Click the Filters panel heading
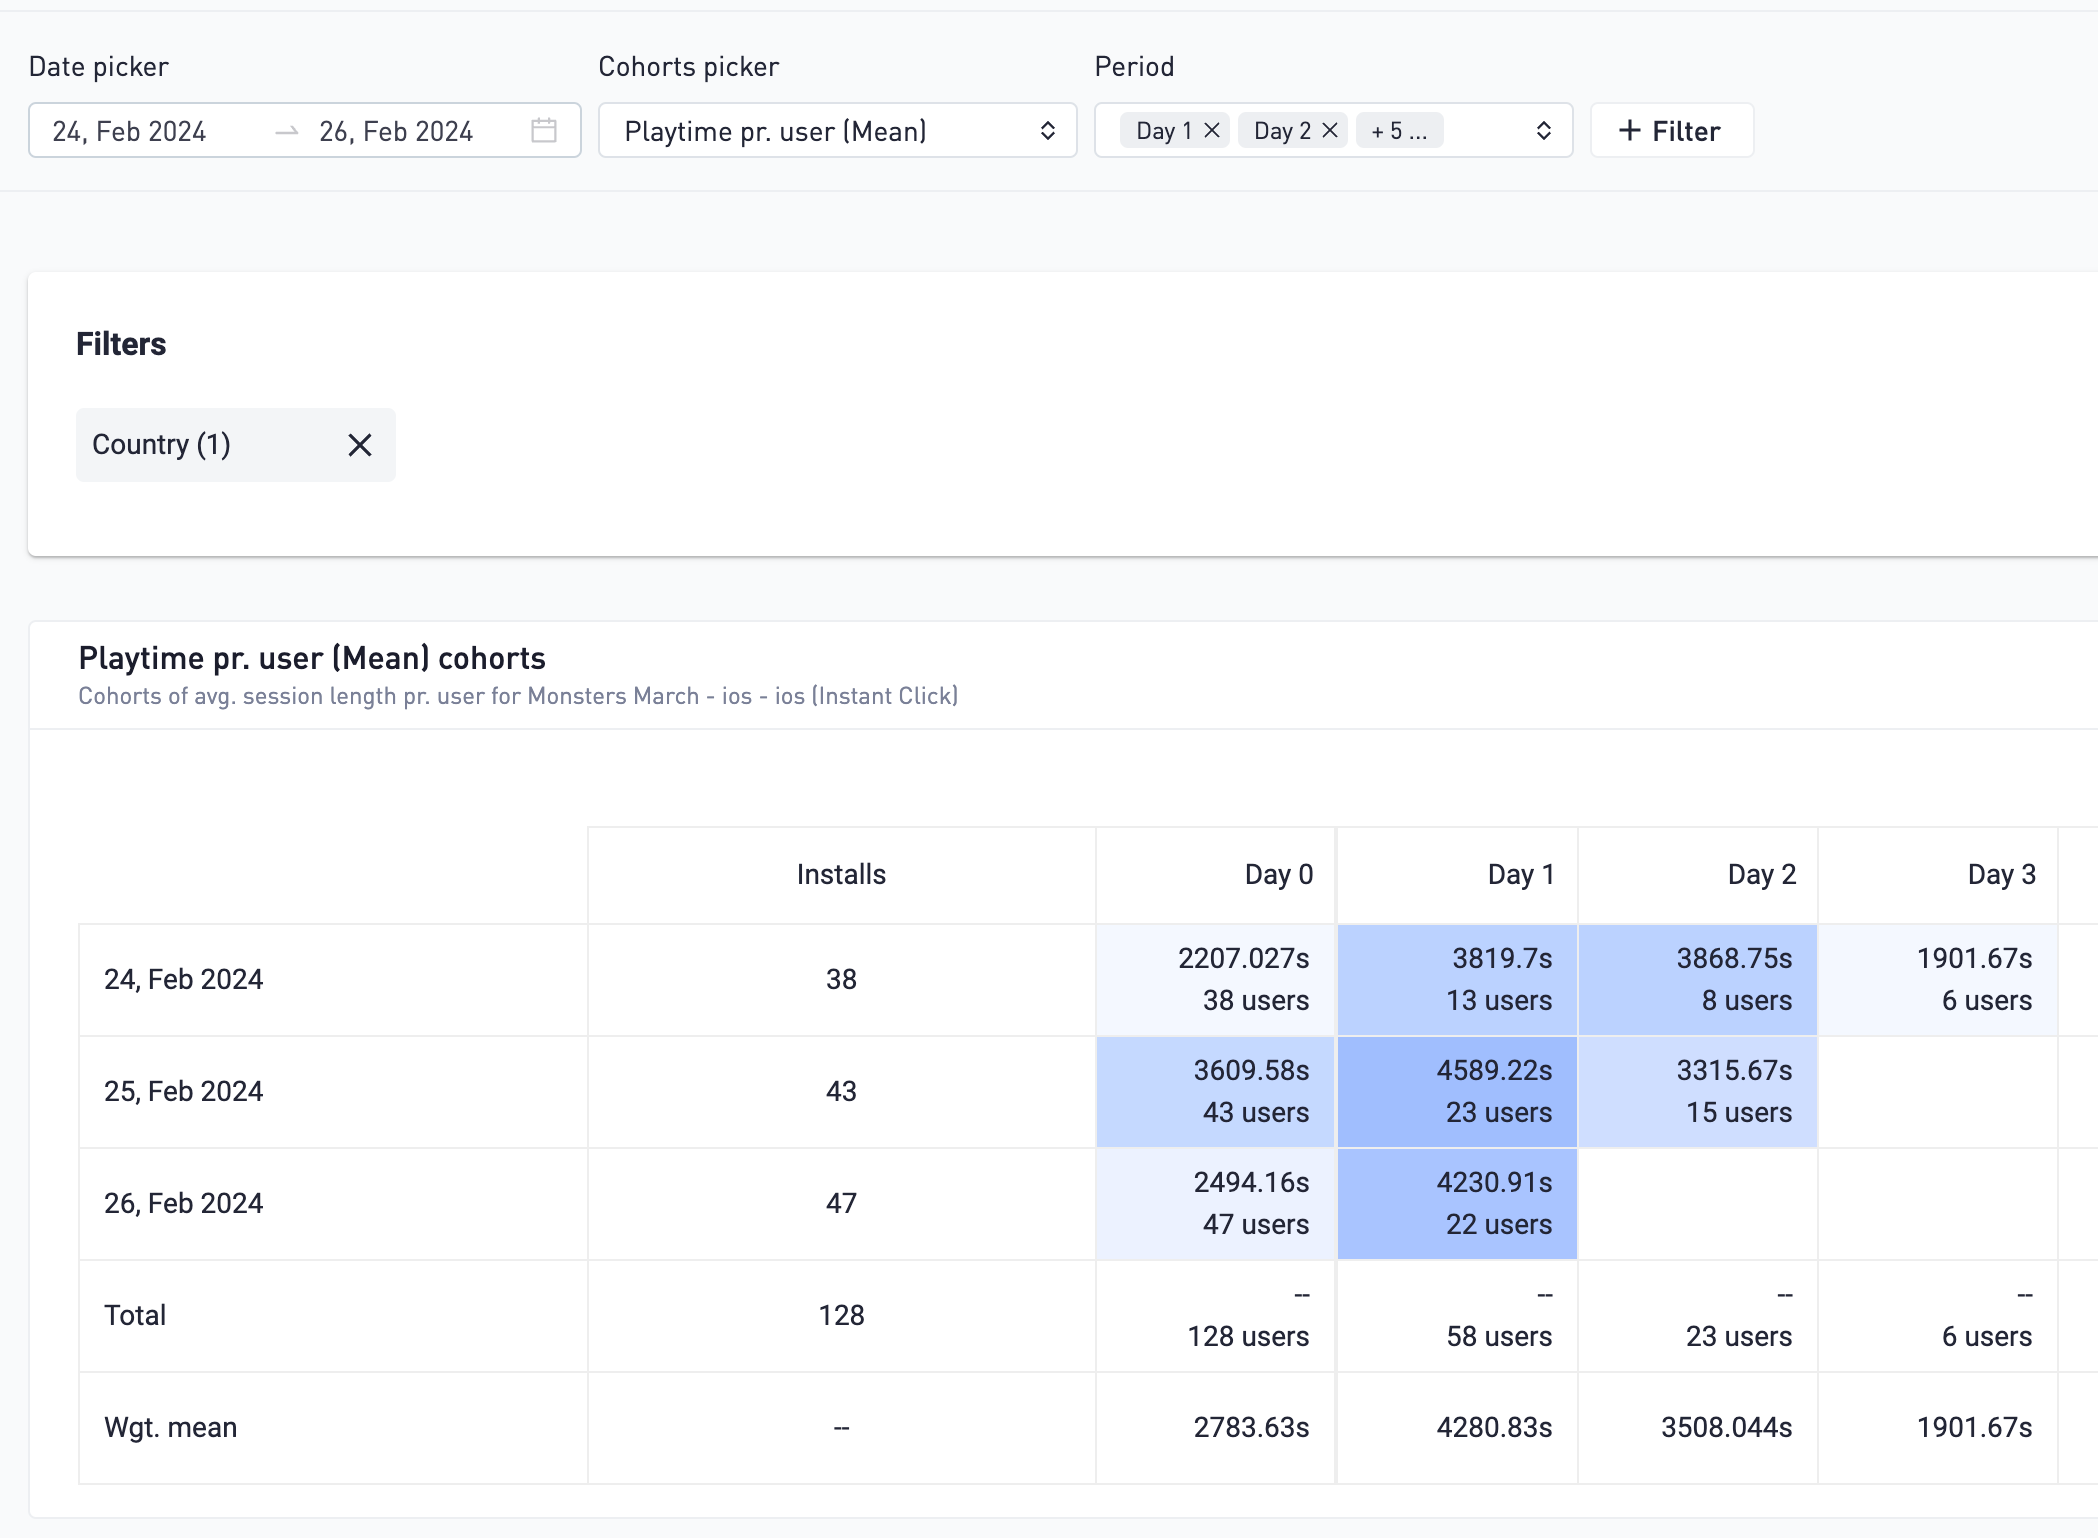Image resolution: width=2098 pixels, height=1538 pixels. 121,344
